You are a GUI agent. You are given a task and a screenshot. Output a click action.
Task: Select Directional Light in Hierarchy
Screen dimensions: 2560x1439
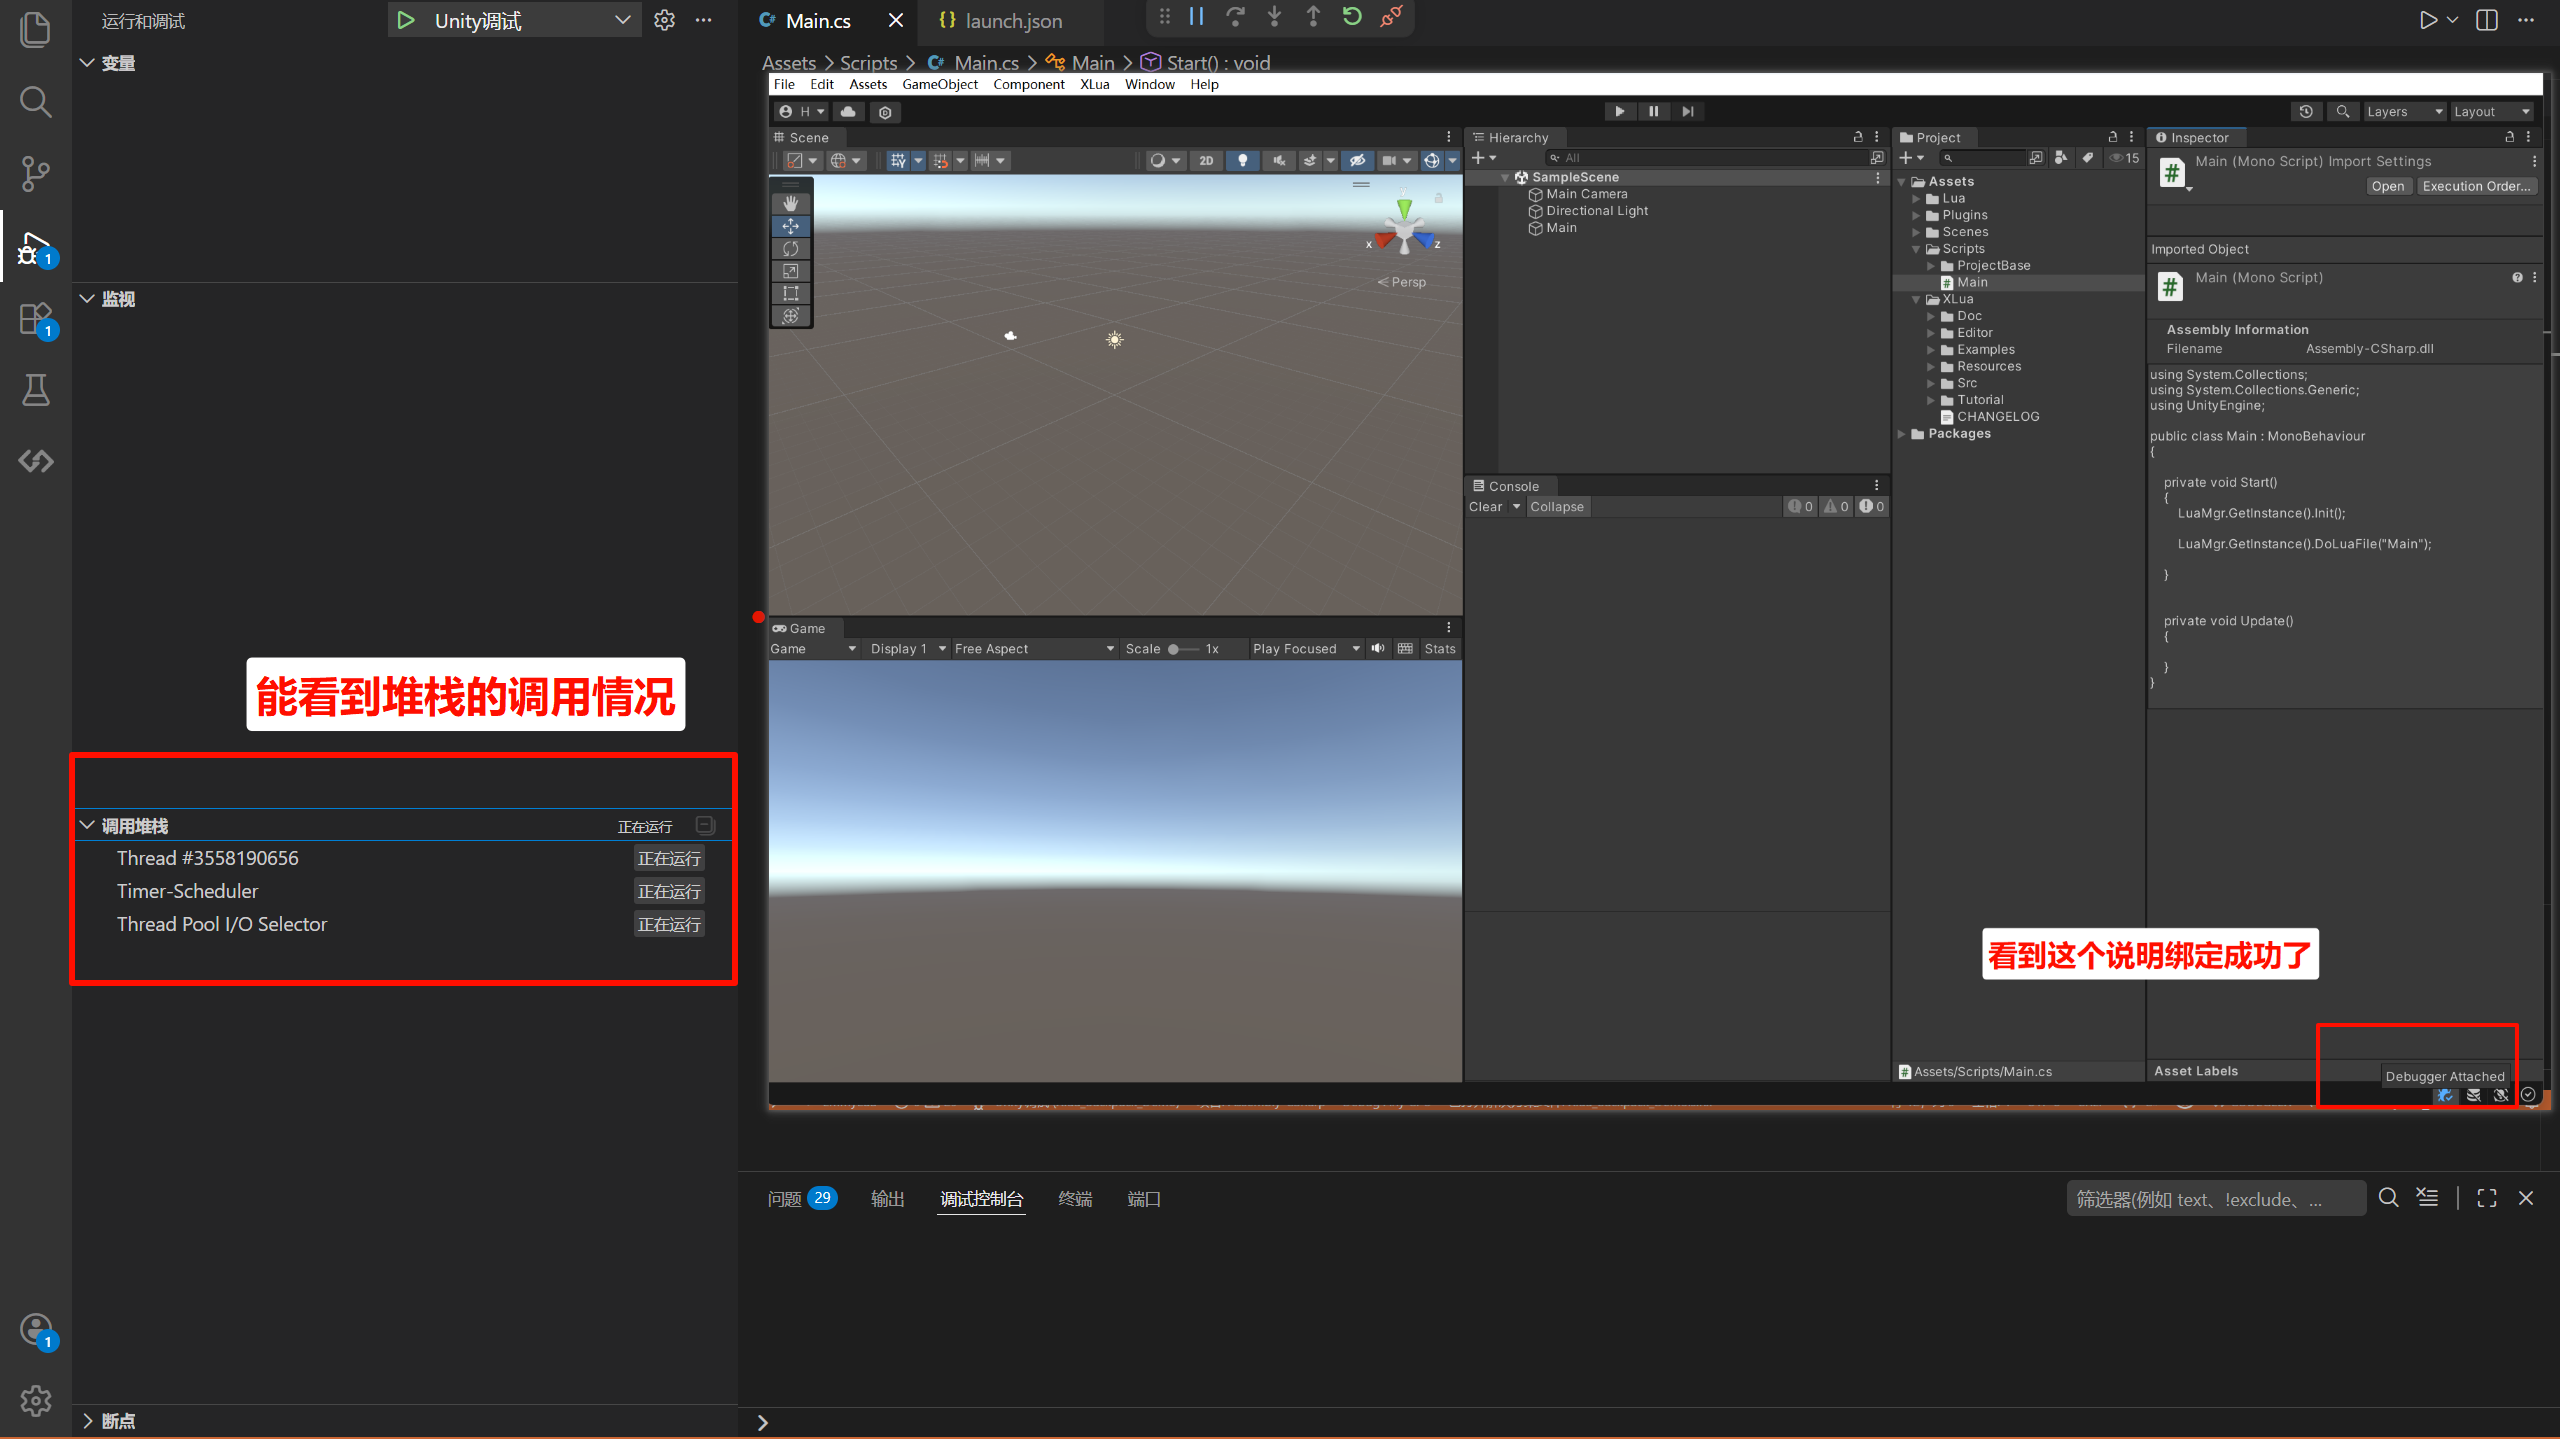pos(1596,211)
